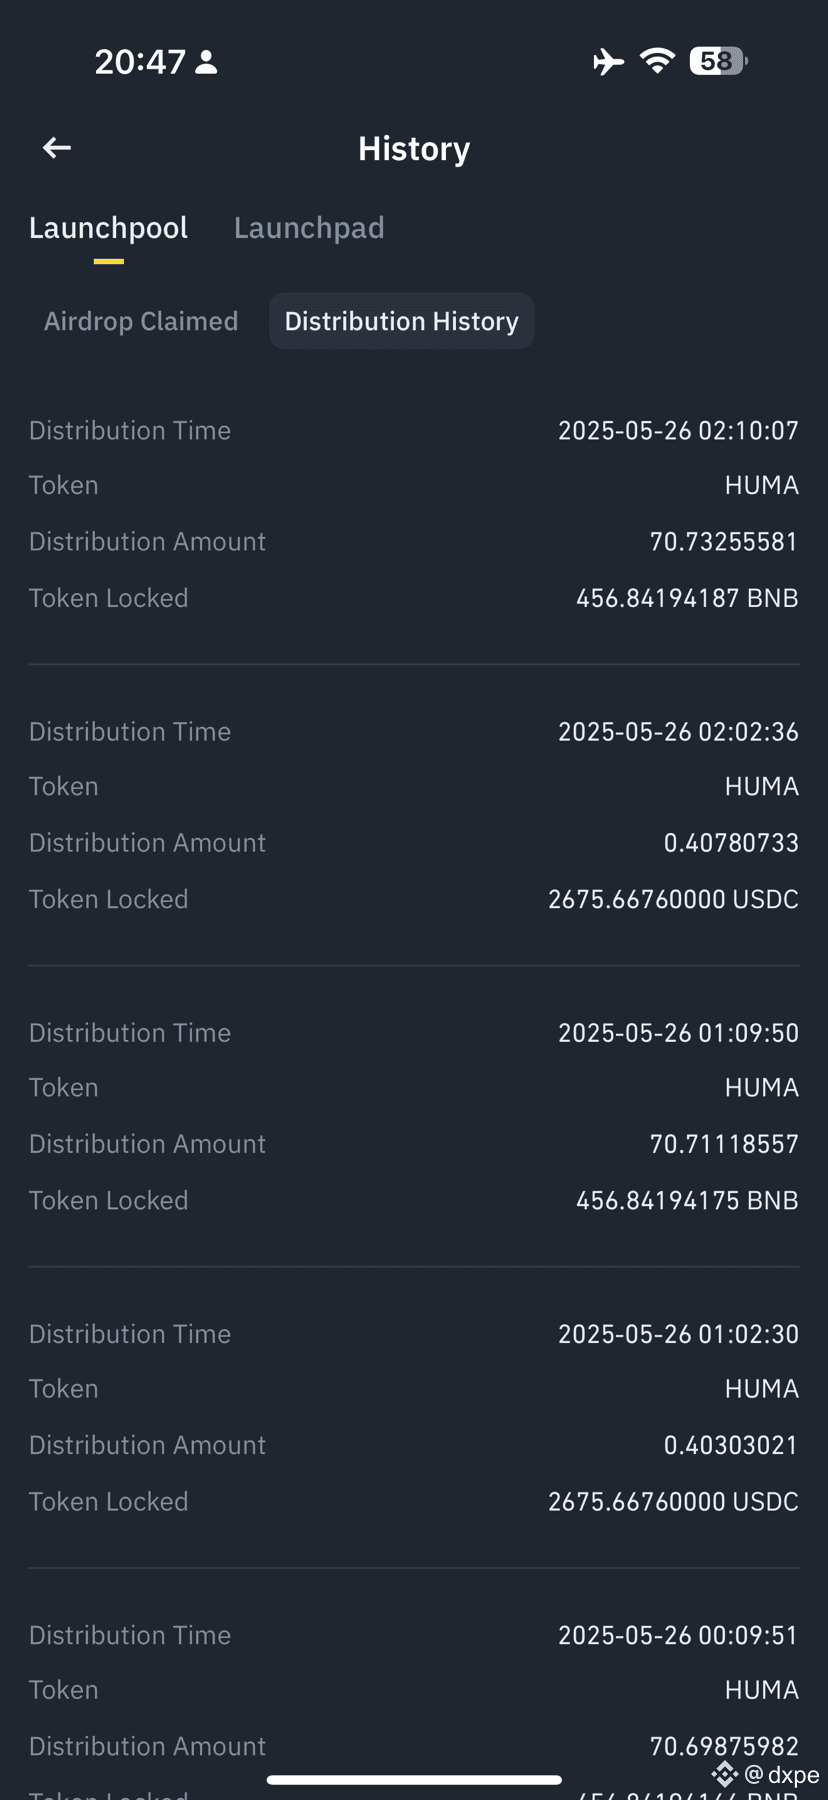This screenshot has height=1800, width=828.
Task: Tap the back arrow icon
Action: coord(57,148)
